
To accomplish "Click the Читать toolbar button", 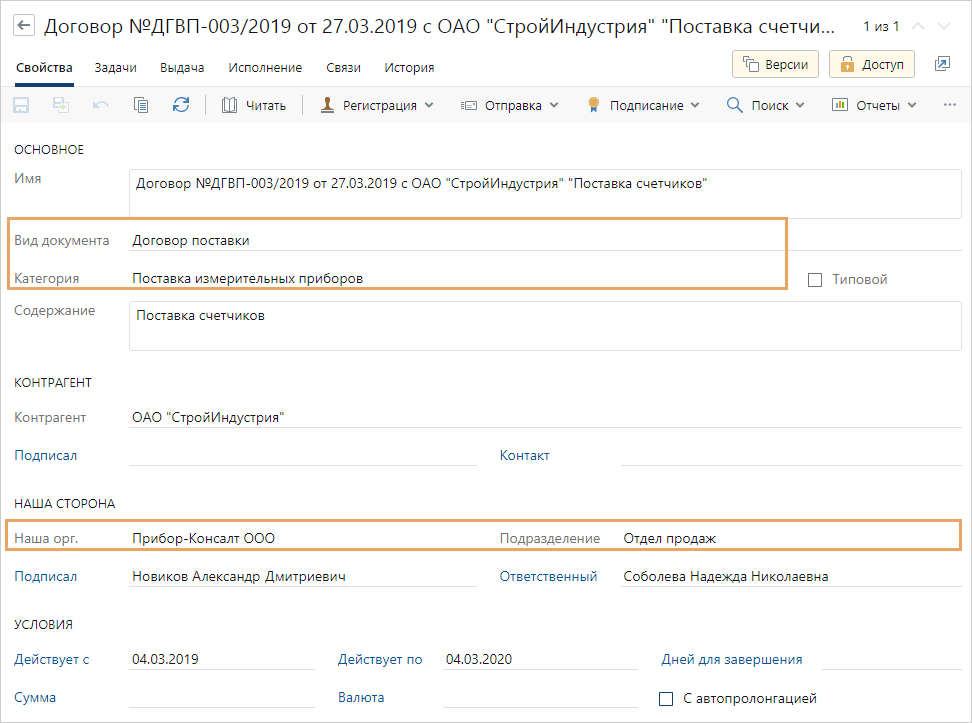I will (x=254, y=105).
